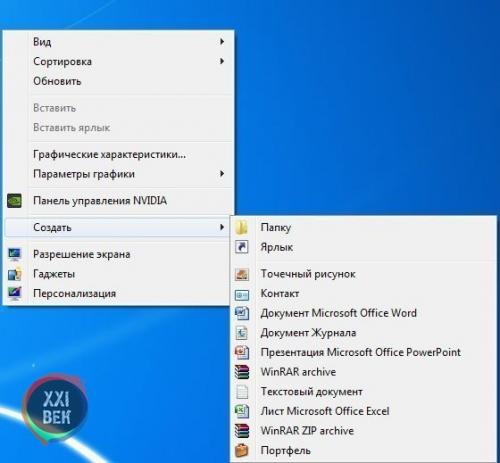This screenshot has height=463, width=500.
Task: Click the XXI ВЕК logo badge
Action: point(55,408)
